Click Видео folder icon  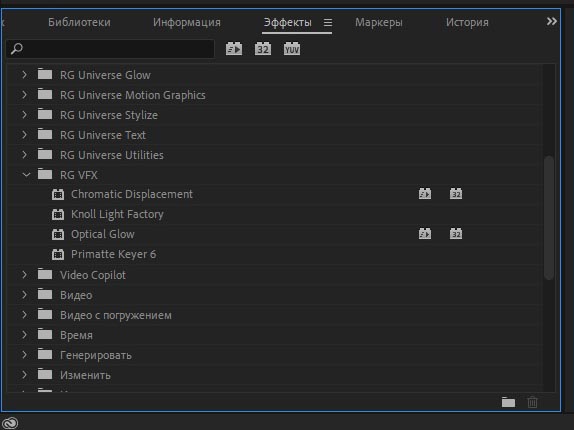click(x=45, y=294)
